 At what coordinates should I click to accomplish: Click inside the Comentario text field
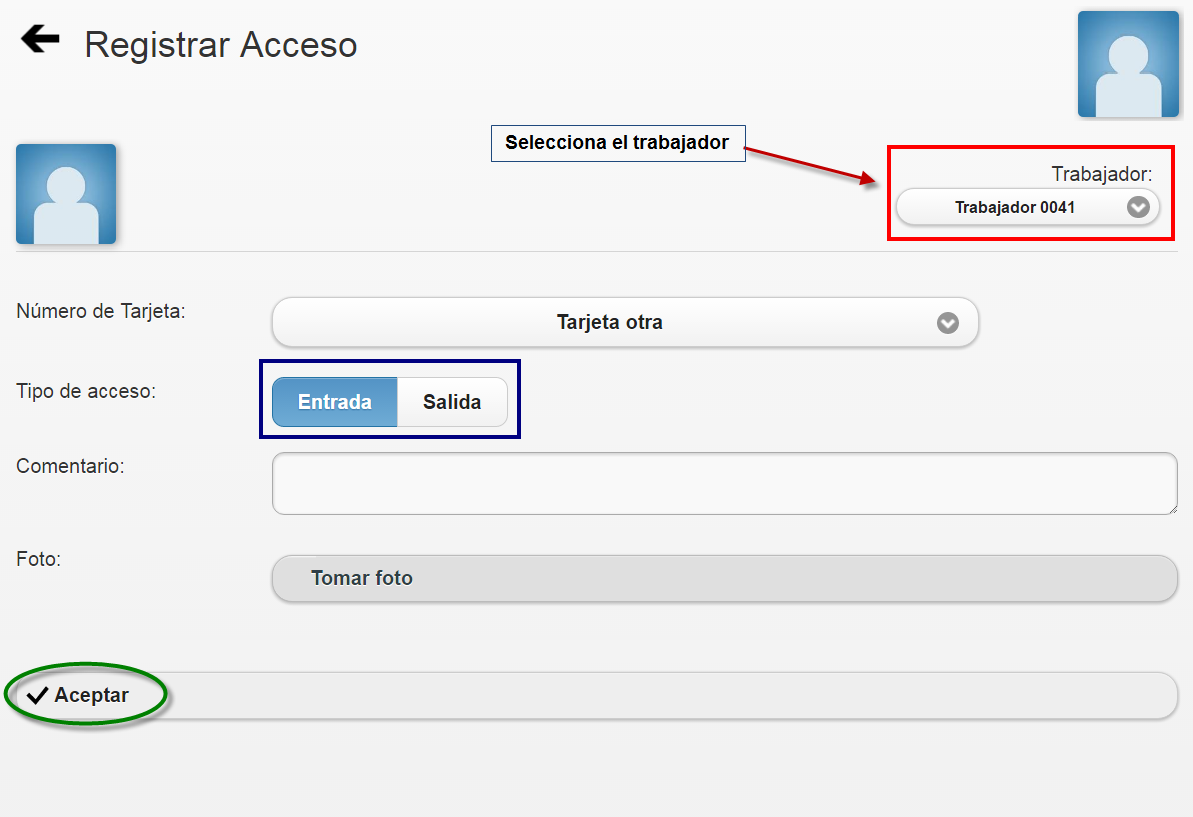[x=724, y=483]
